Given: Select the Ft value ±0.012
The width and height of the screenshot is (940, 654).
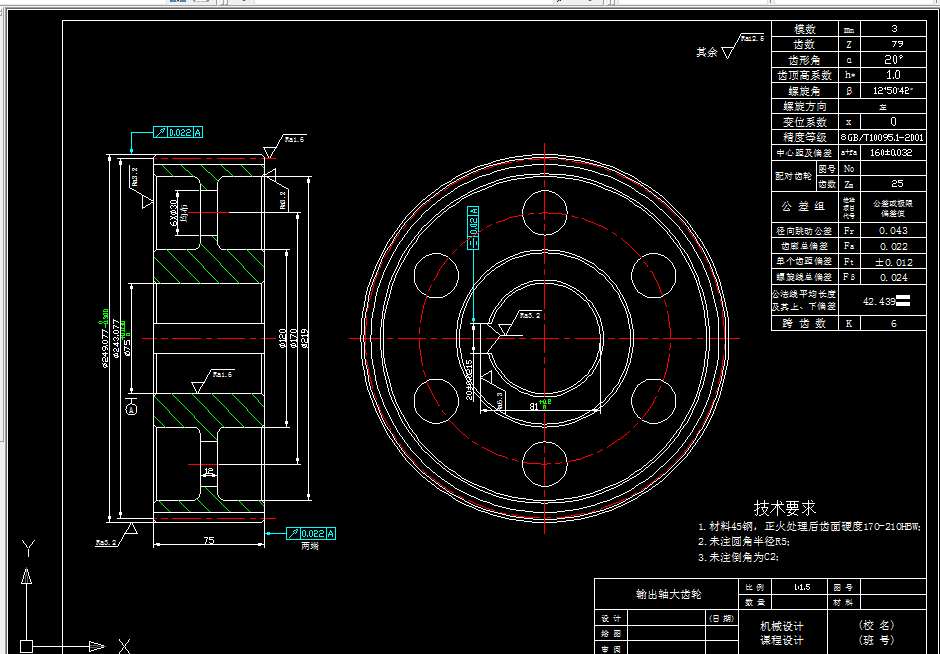Looking at the screenshot, I should pos(893,261).
